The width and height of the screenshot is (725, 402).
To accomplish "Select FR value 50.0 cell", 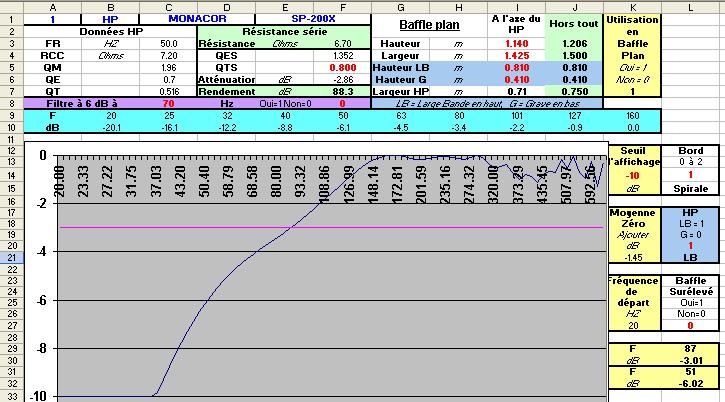I will point(169,43).
